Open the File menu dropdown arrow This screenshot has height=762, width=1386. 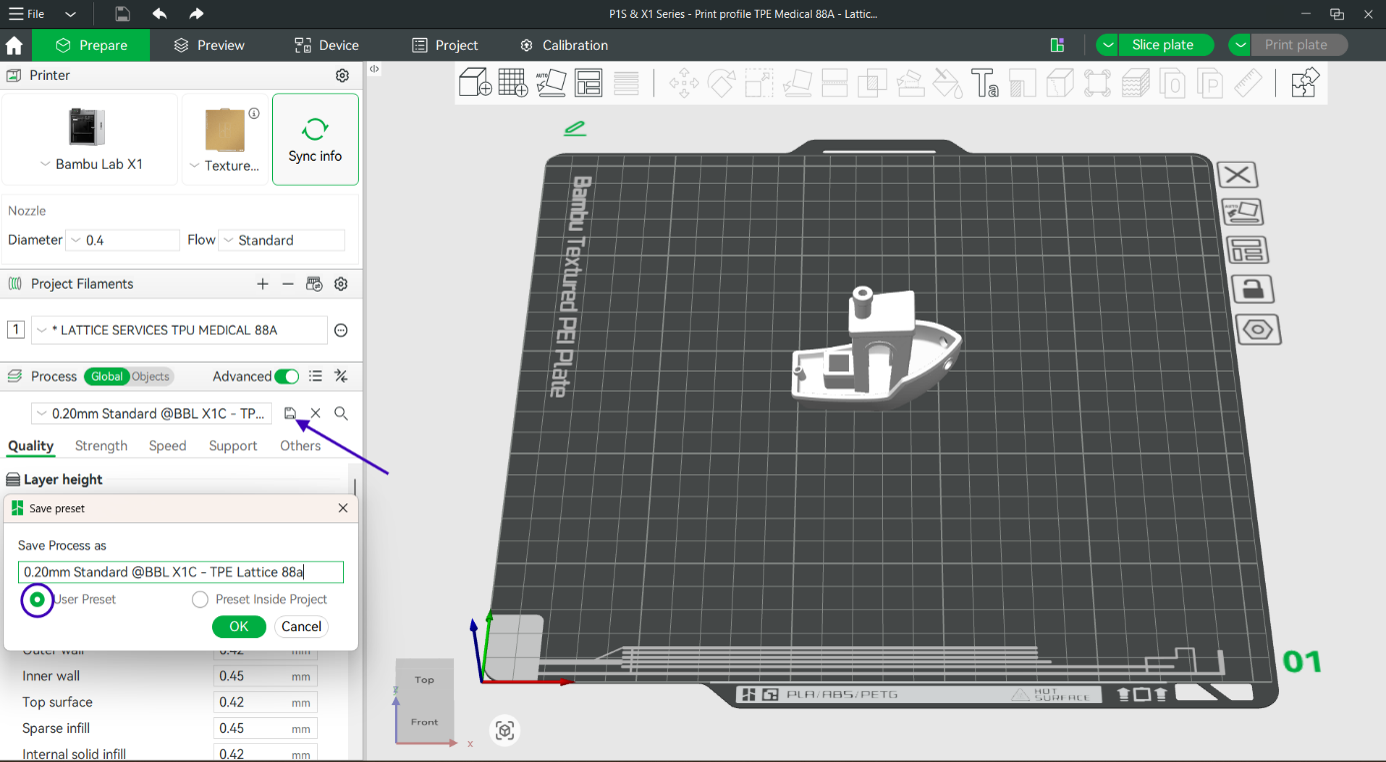click(x=70, y=14)
